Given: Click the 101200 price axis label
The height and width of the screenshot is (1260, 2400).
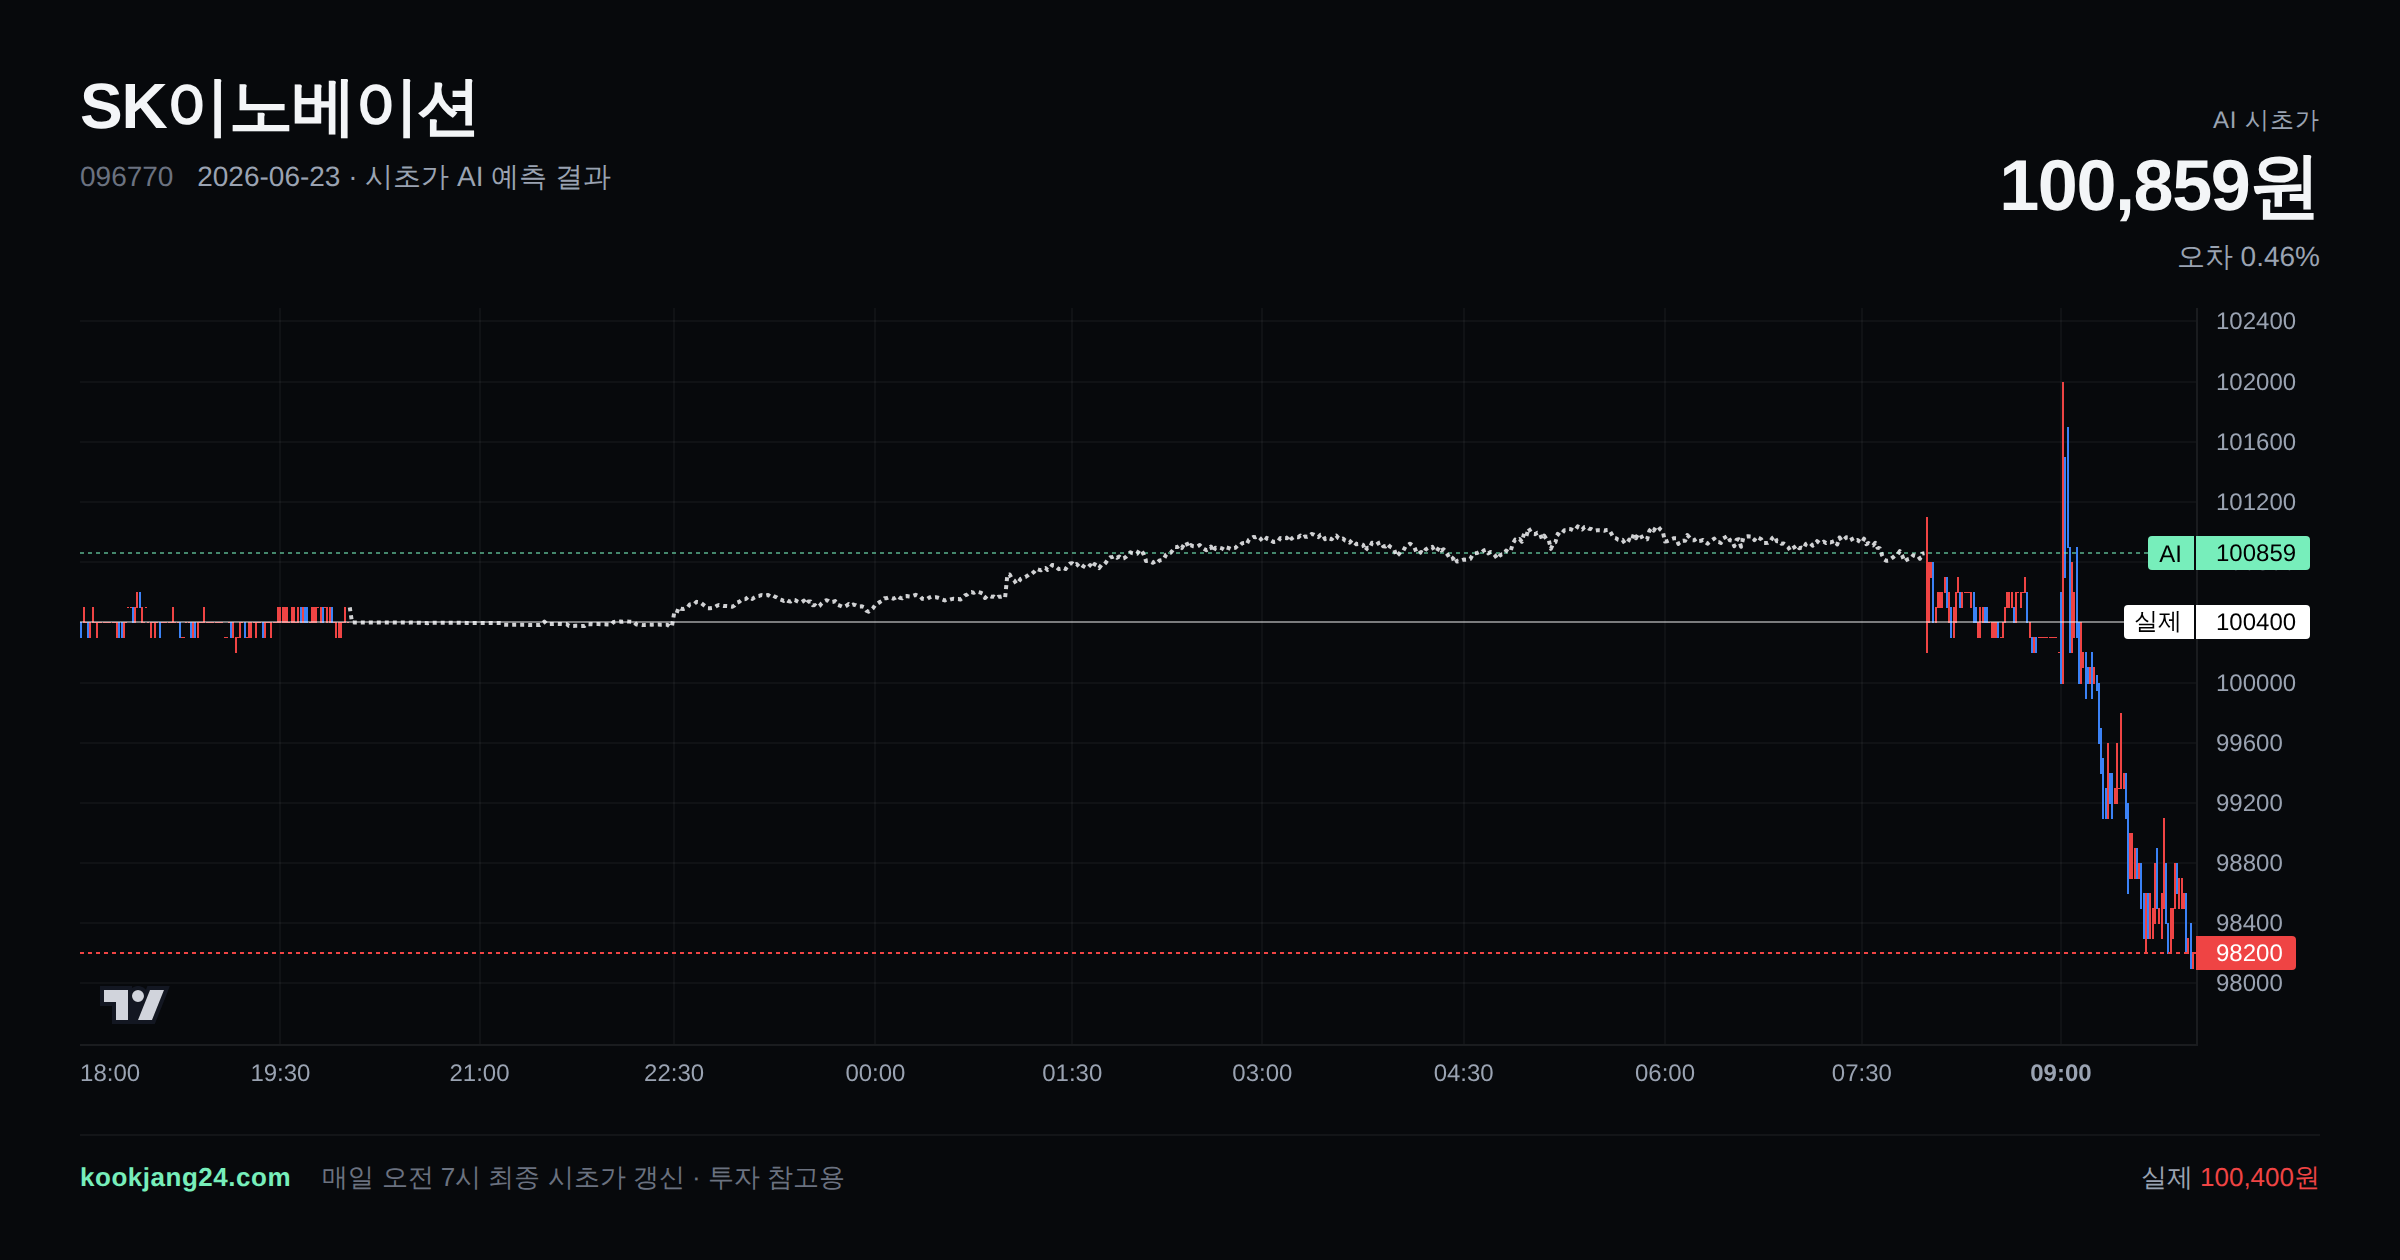Looking at the screenshot, I should (2256, 502).
